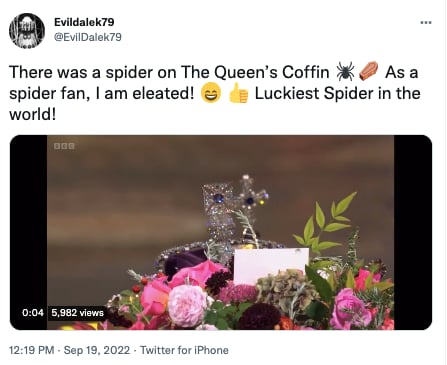Open the 12:19 PM timestamp link
Screen dimensions: 447x365
click(31, 350)
